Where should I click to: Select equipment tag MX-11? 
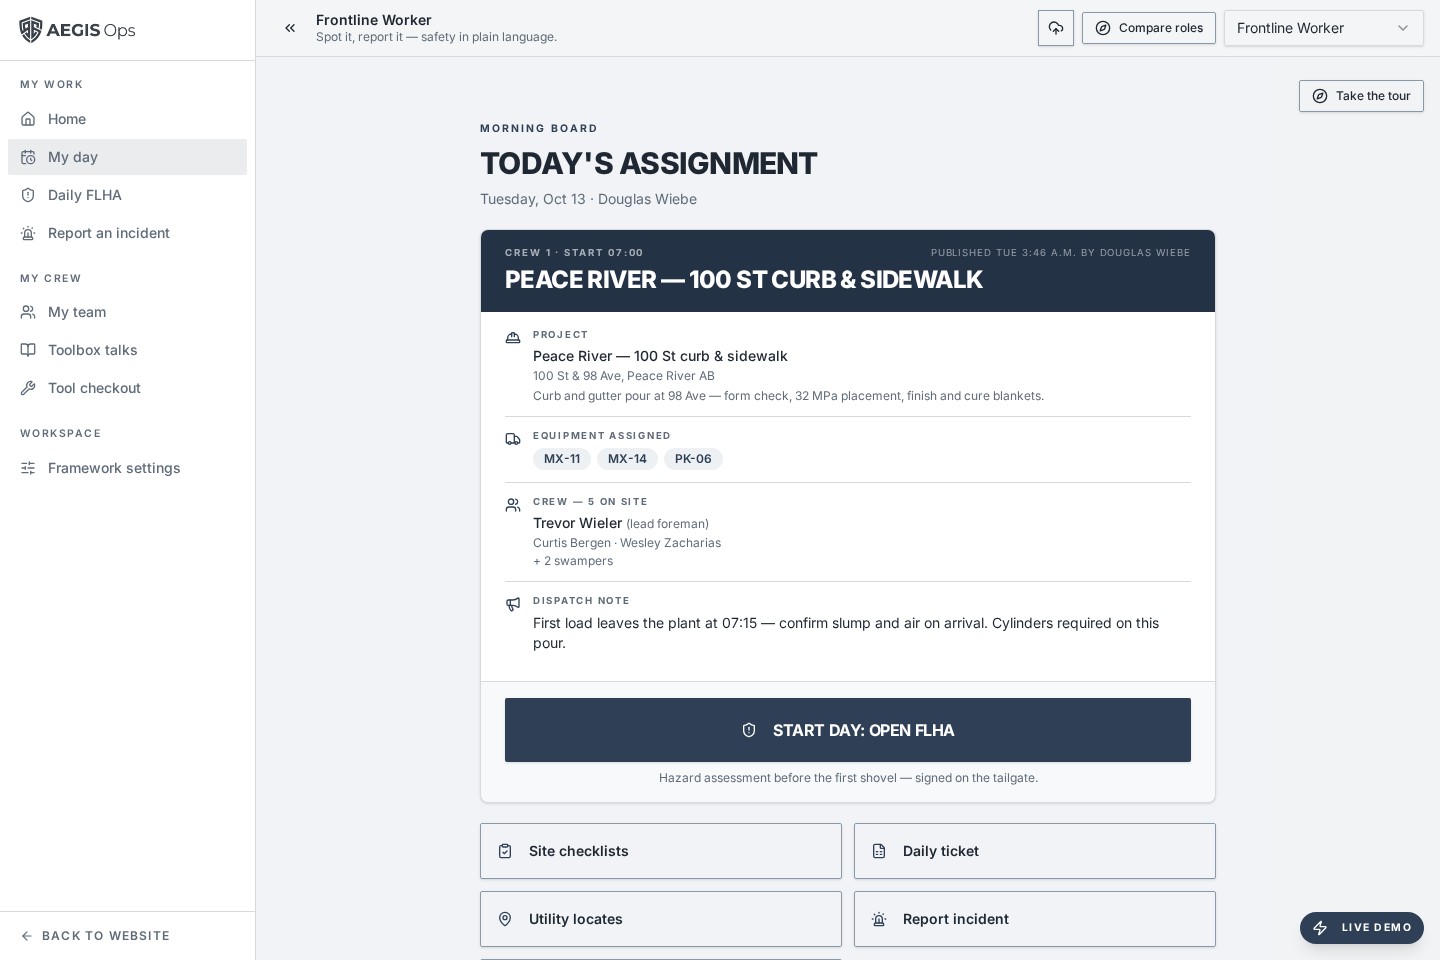[562, 459]
